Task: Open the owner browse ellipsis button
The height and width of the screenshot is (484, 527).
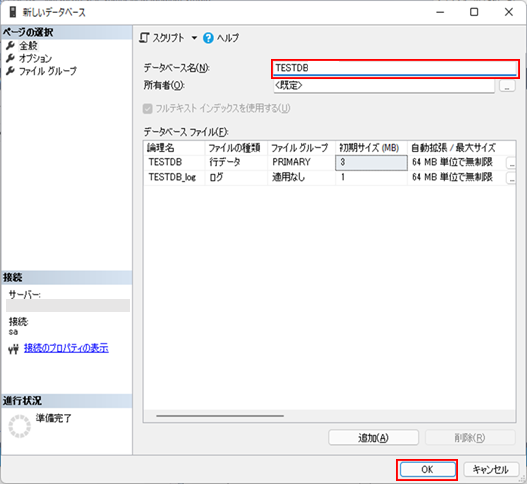Action: [x=507, y=86]
